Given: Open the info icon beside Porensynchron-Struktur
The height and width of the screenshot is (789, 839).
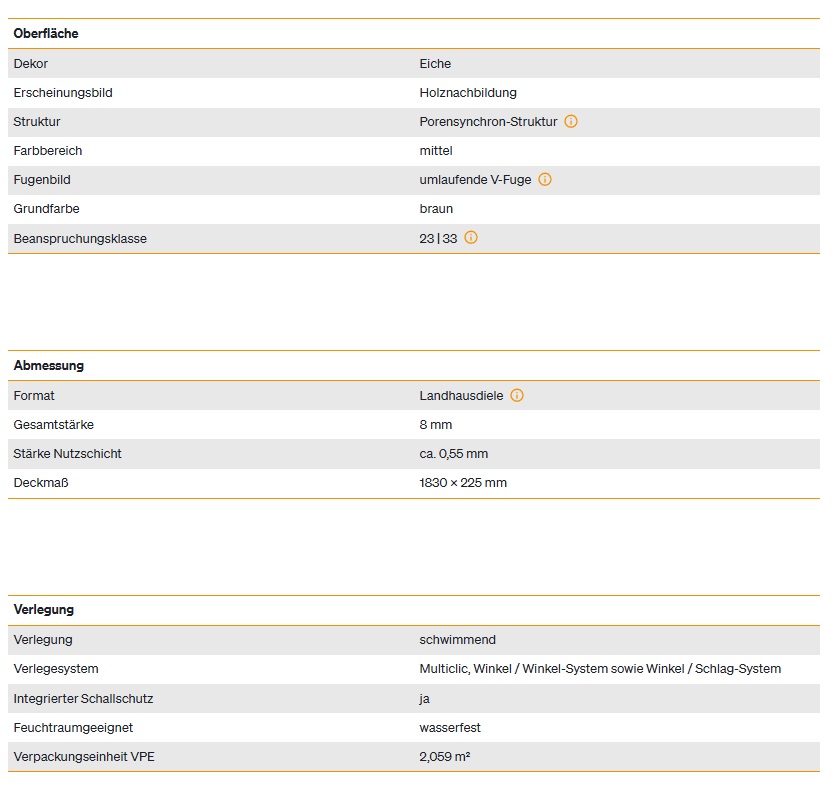Looking at the screenshot, I should point(571,121).
